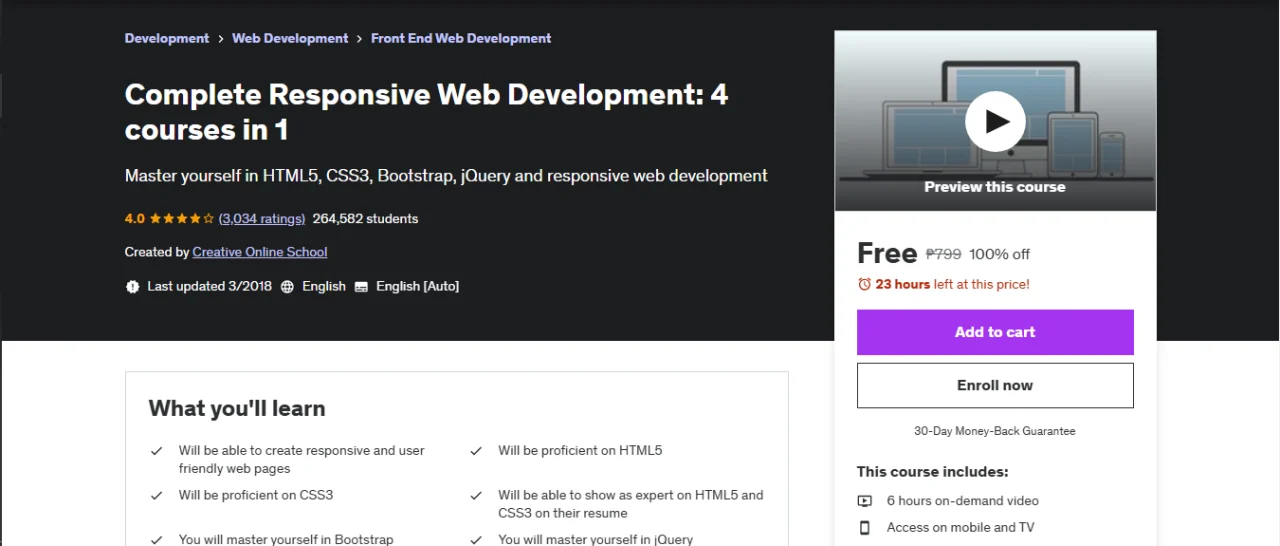
Task: Open the Web Development breadcrumb
Action: (290, 38)
